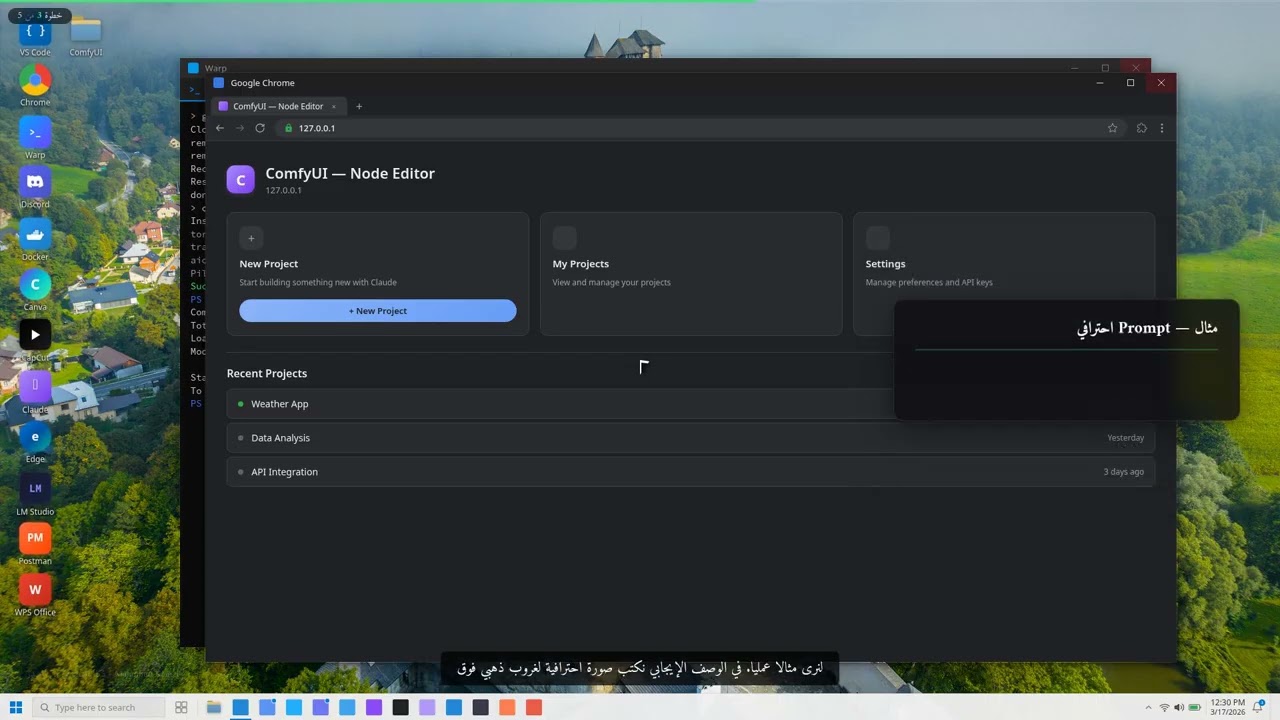Bookmark this page with the star icon
This screenshot has width=1280, height=720.
[x=1112, y=128]
